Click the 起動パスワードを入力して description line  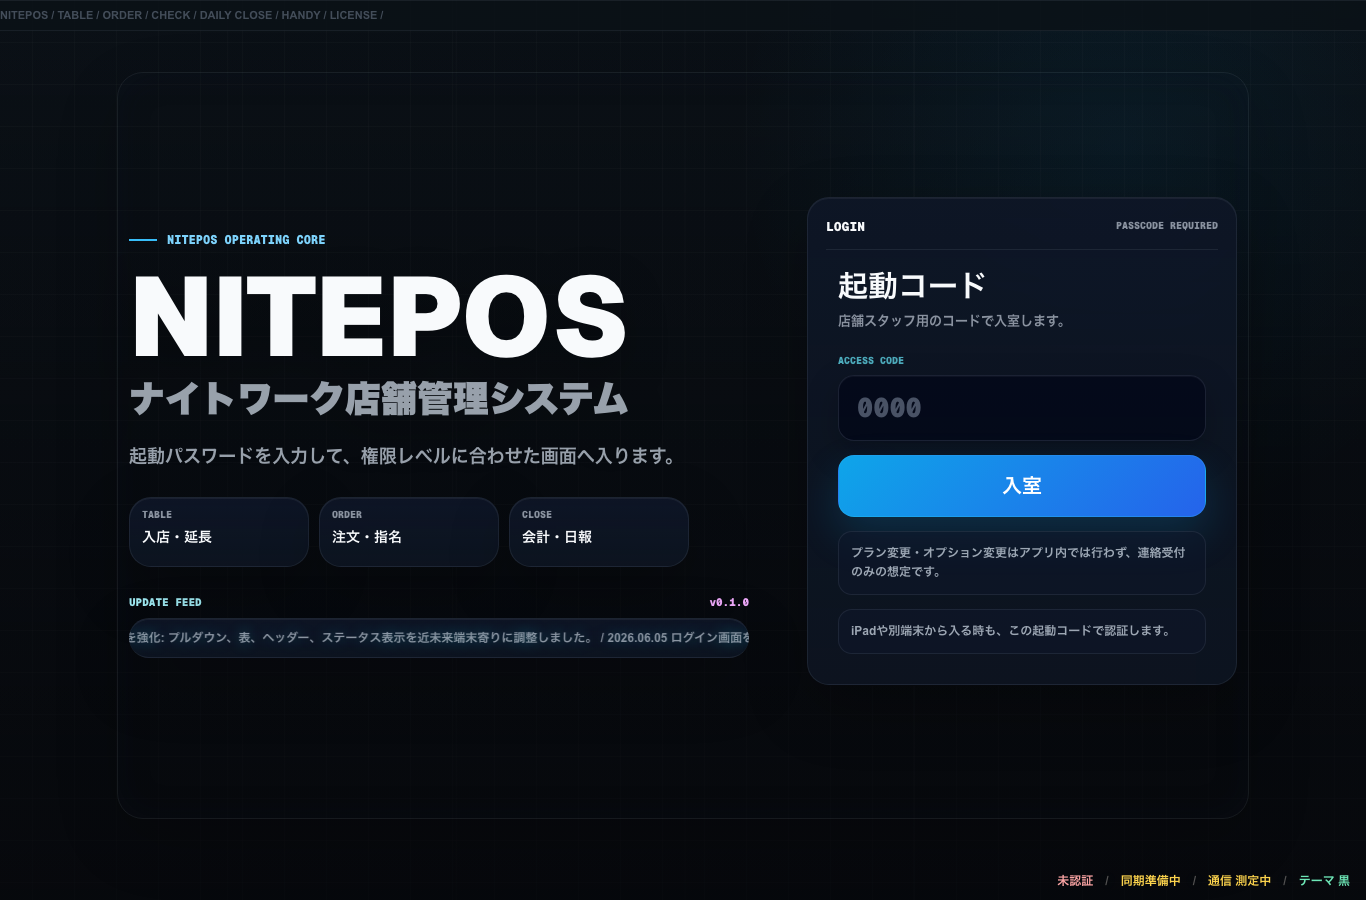pos(403,456)
